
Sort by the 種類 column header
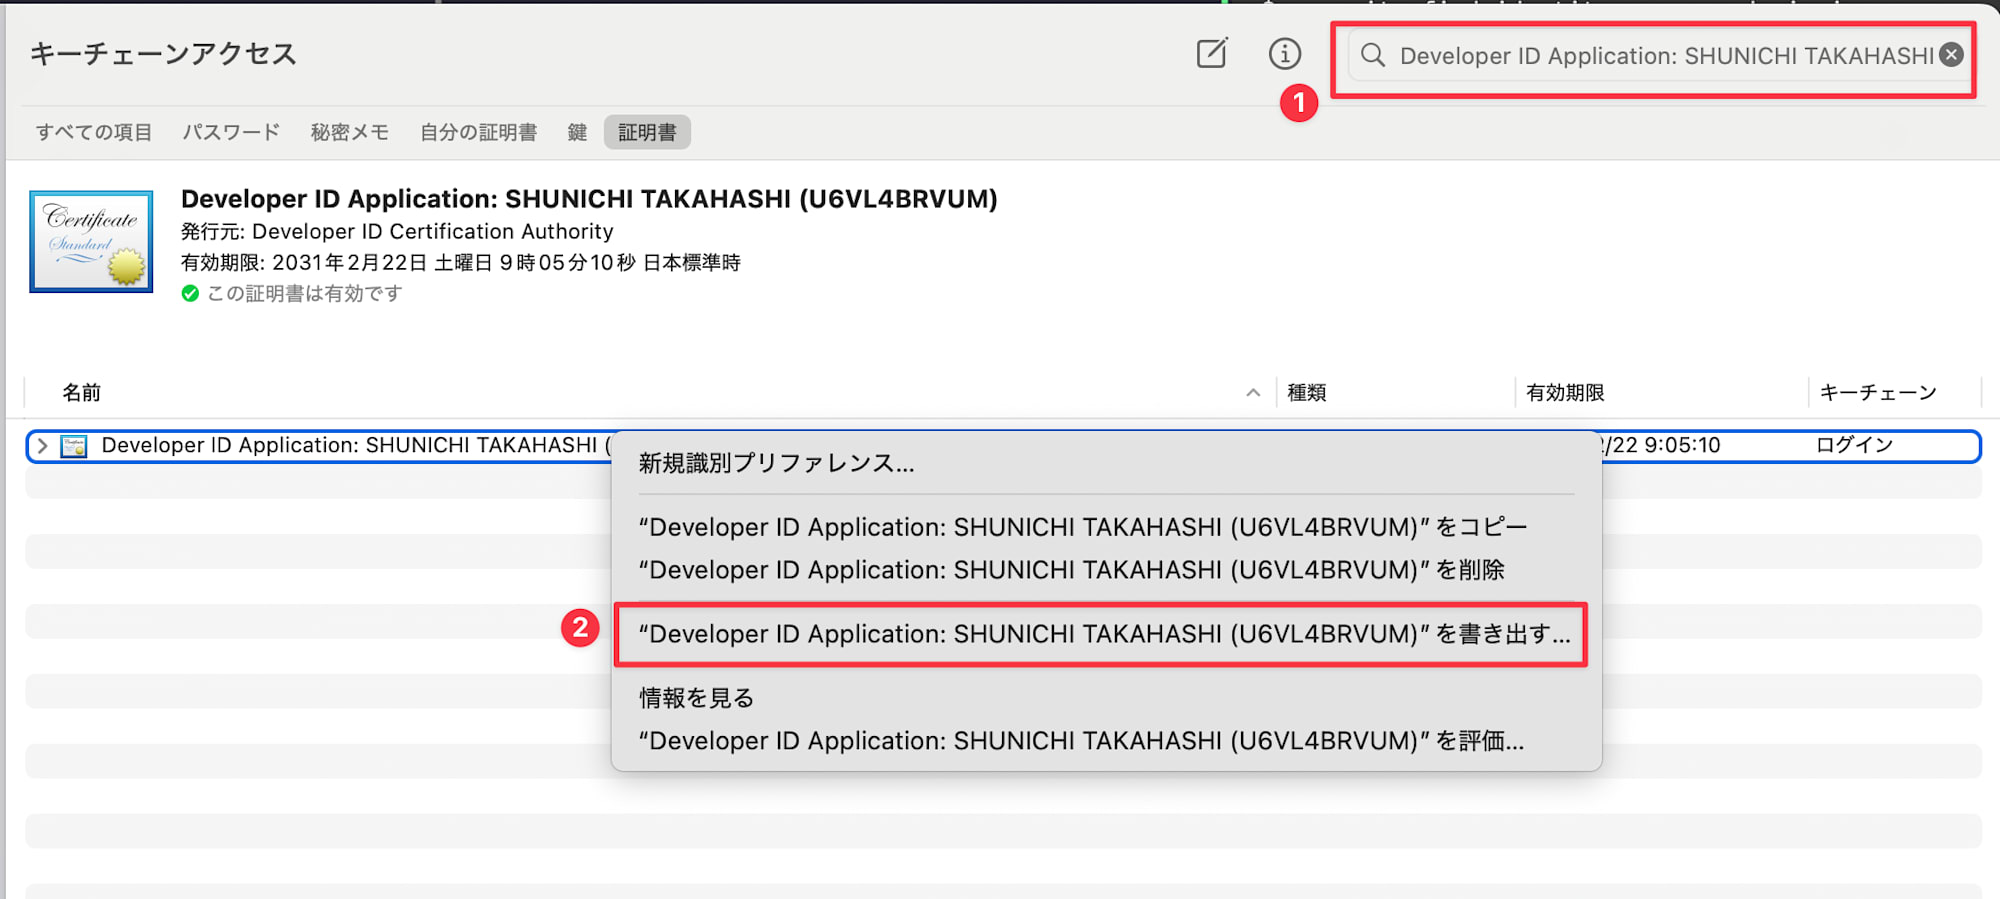(1307, 393)
